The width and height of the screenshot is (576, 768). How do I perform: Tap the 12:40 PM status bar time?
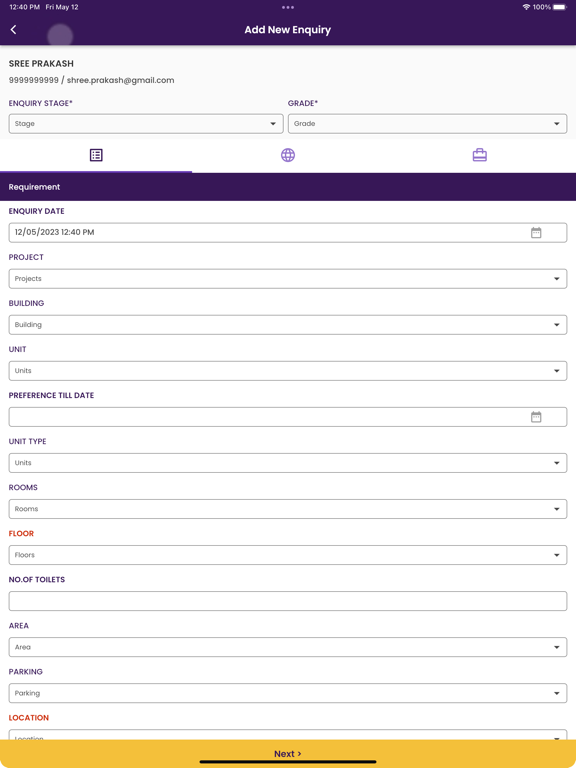pos(24,7)
